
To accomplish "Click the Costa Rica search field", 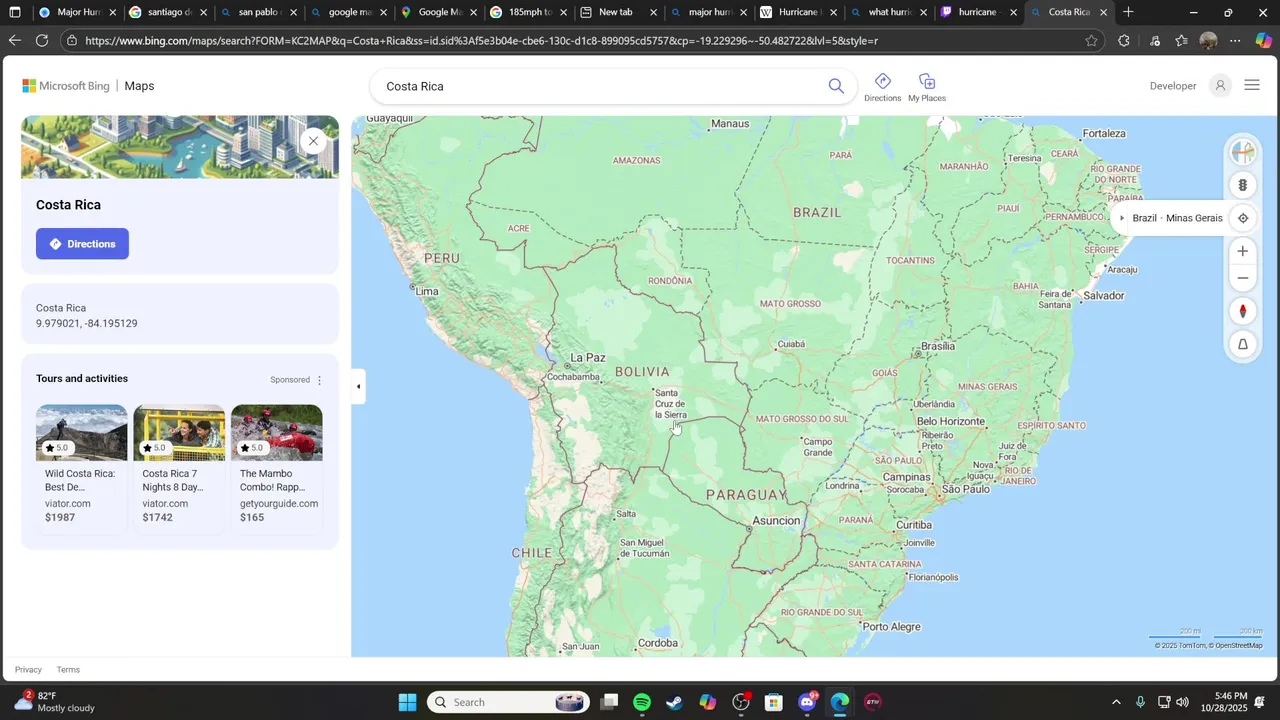I will point(600,86).
